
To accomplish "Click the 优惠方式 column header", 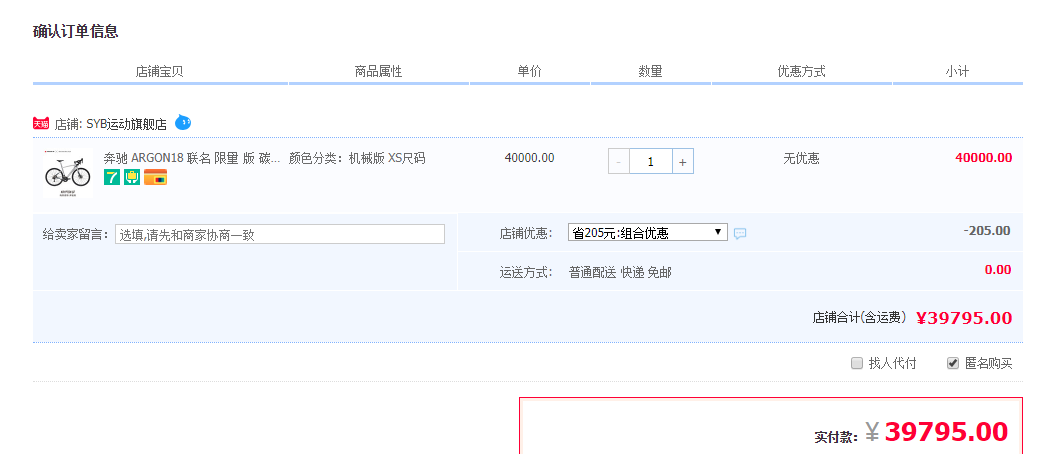I will click(x=802, y=72).
